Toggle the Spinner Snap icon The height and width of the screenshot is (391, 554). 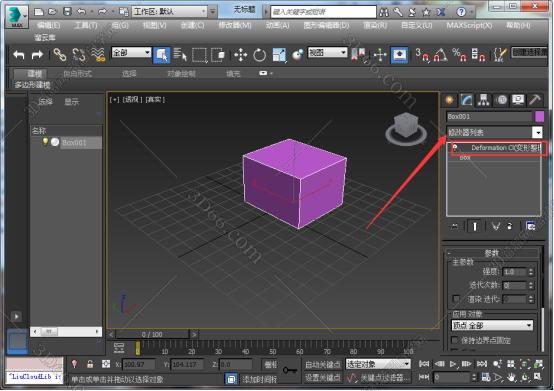478,55
